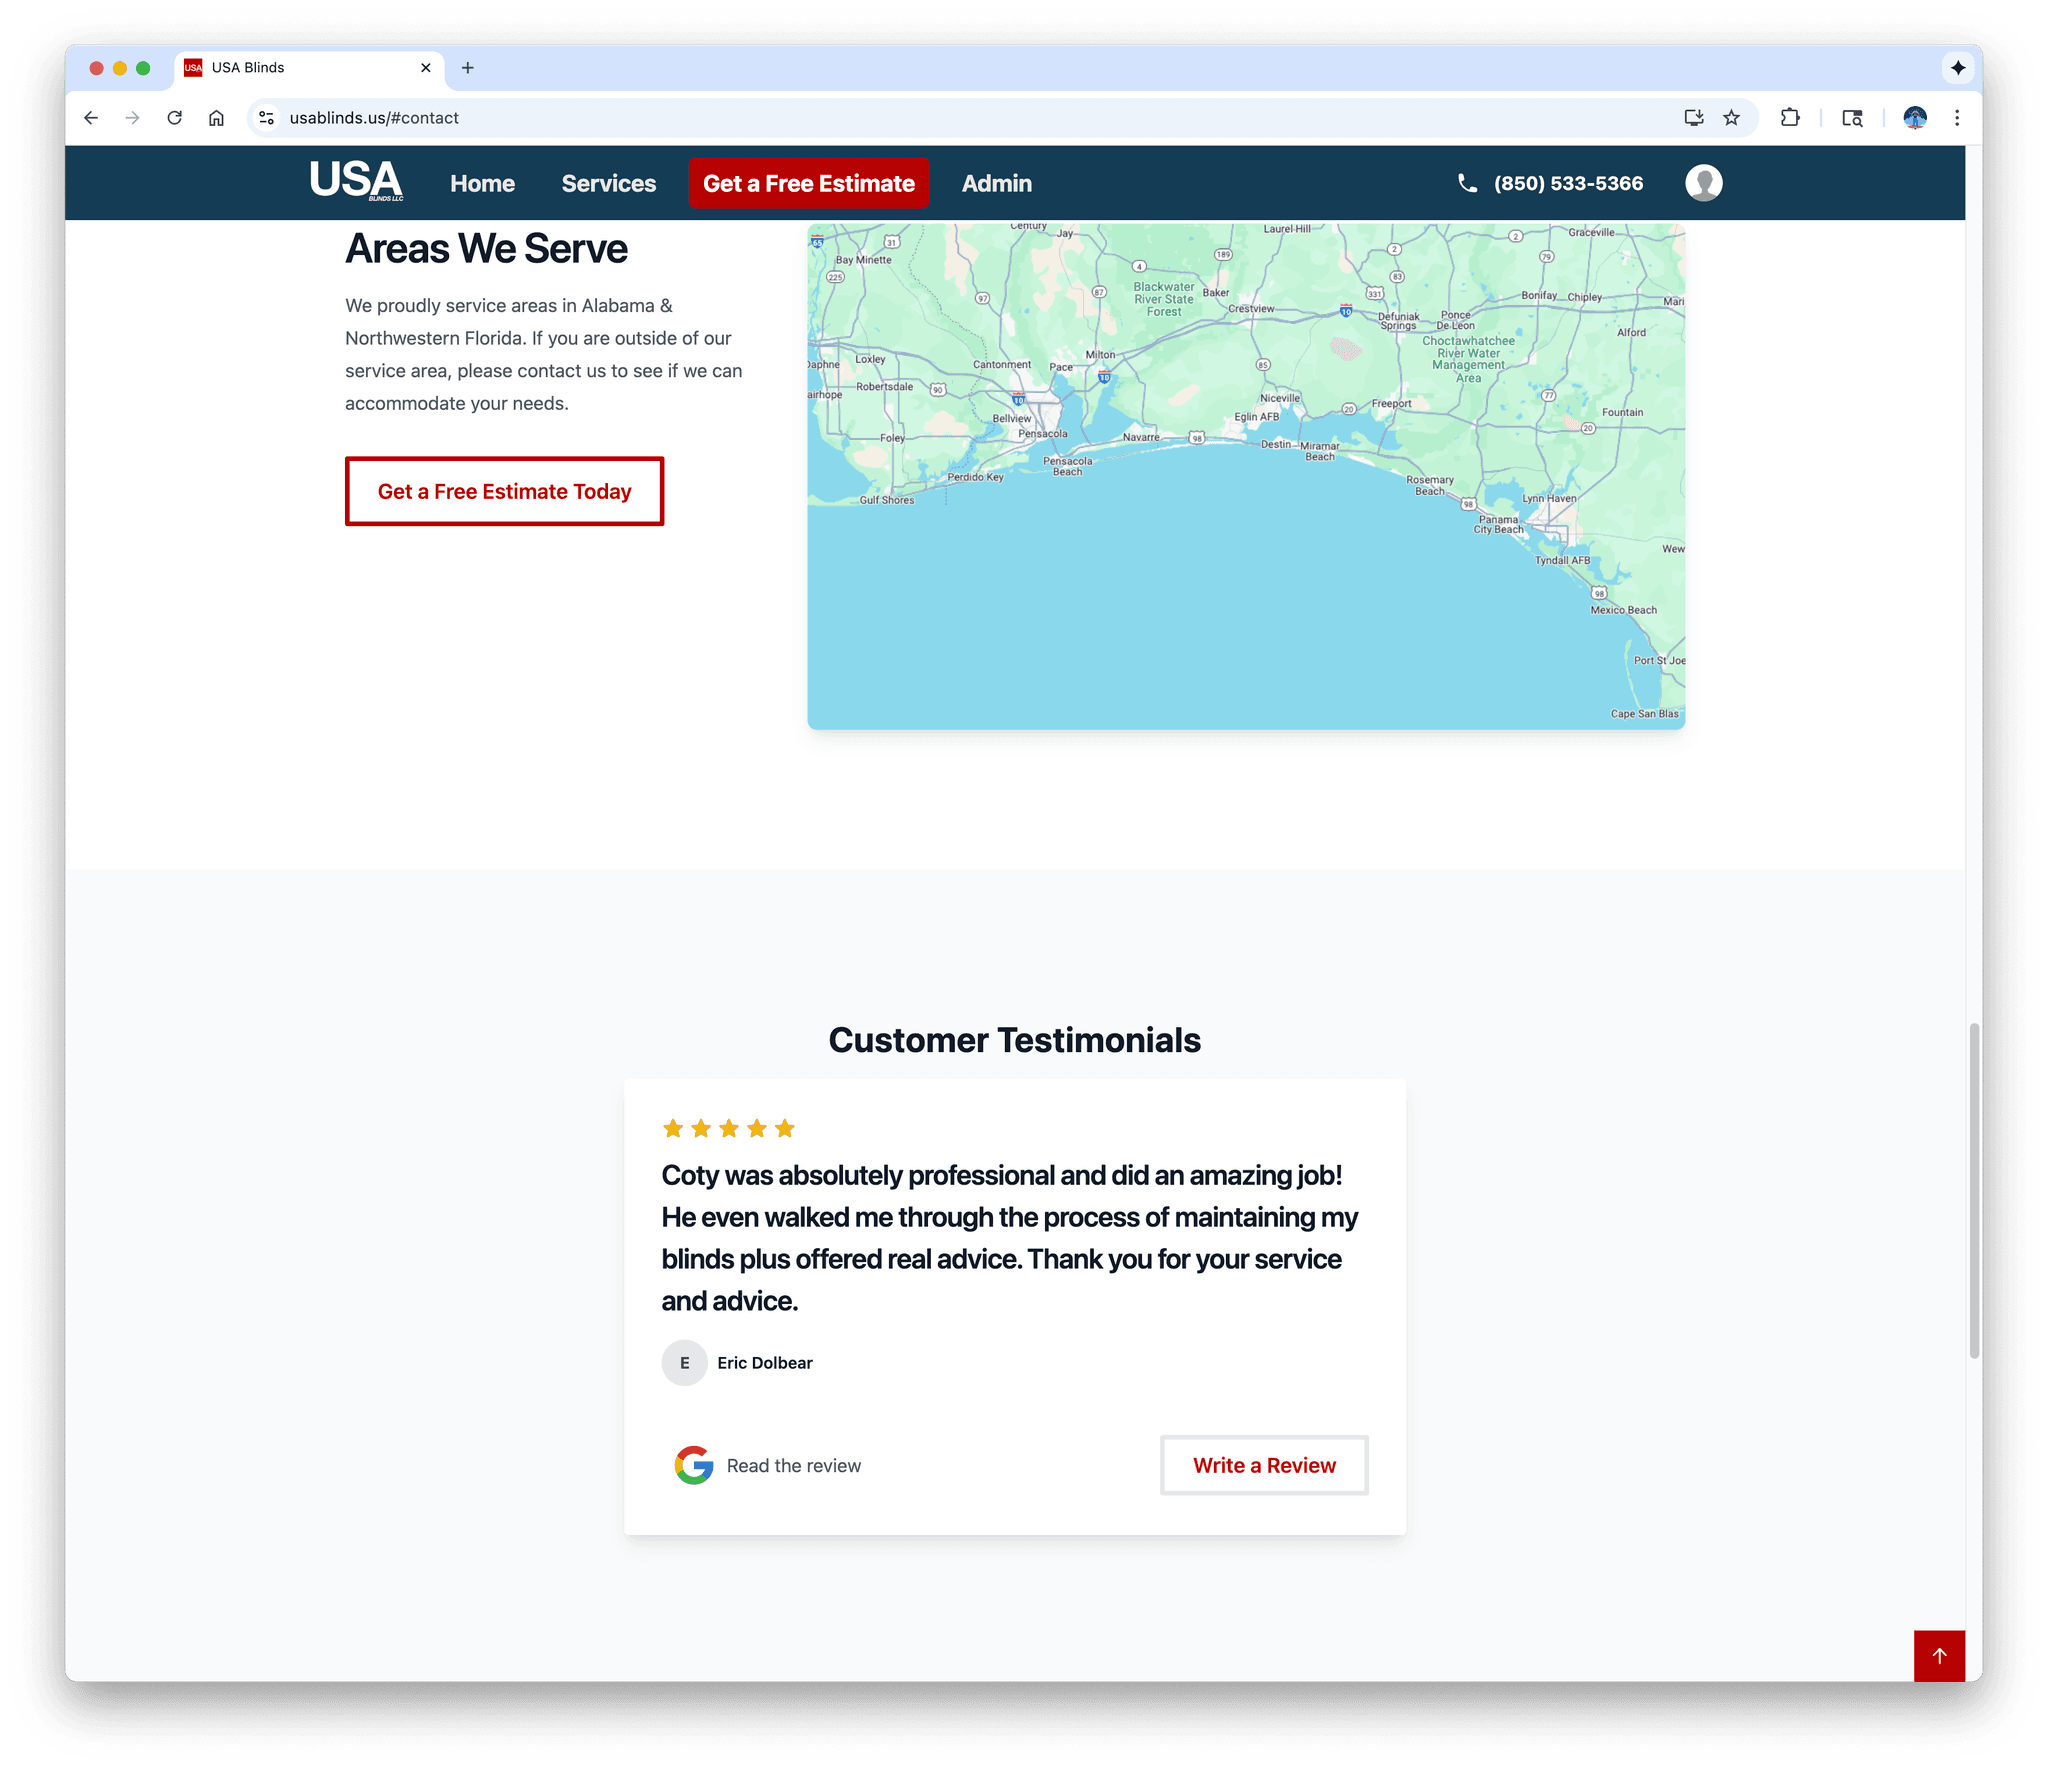
Task: Click the scroll-to-top arrow button
Action: click(x=1938, y=1656)
